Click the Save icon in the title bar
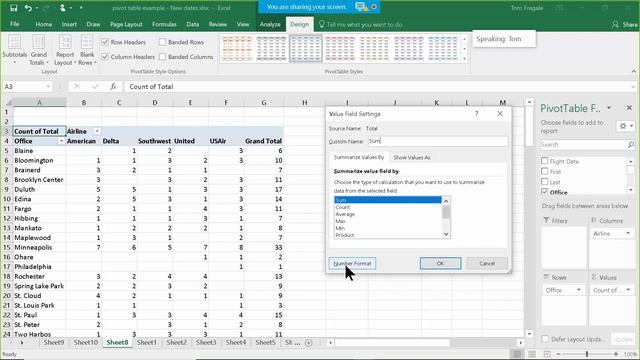Screen dimensions: 640x360 point(13,8)
